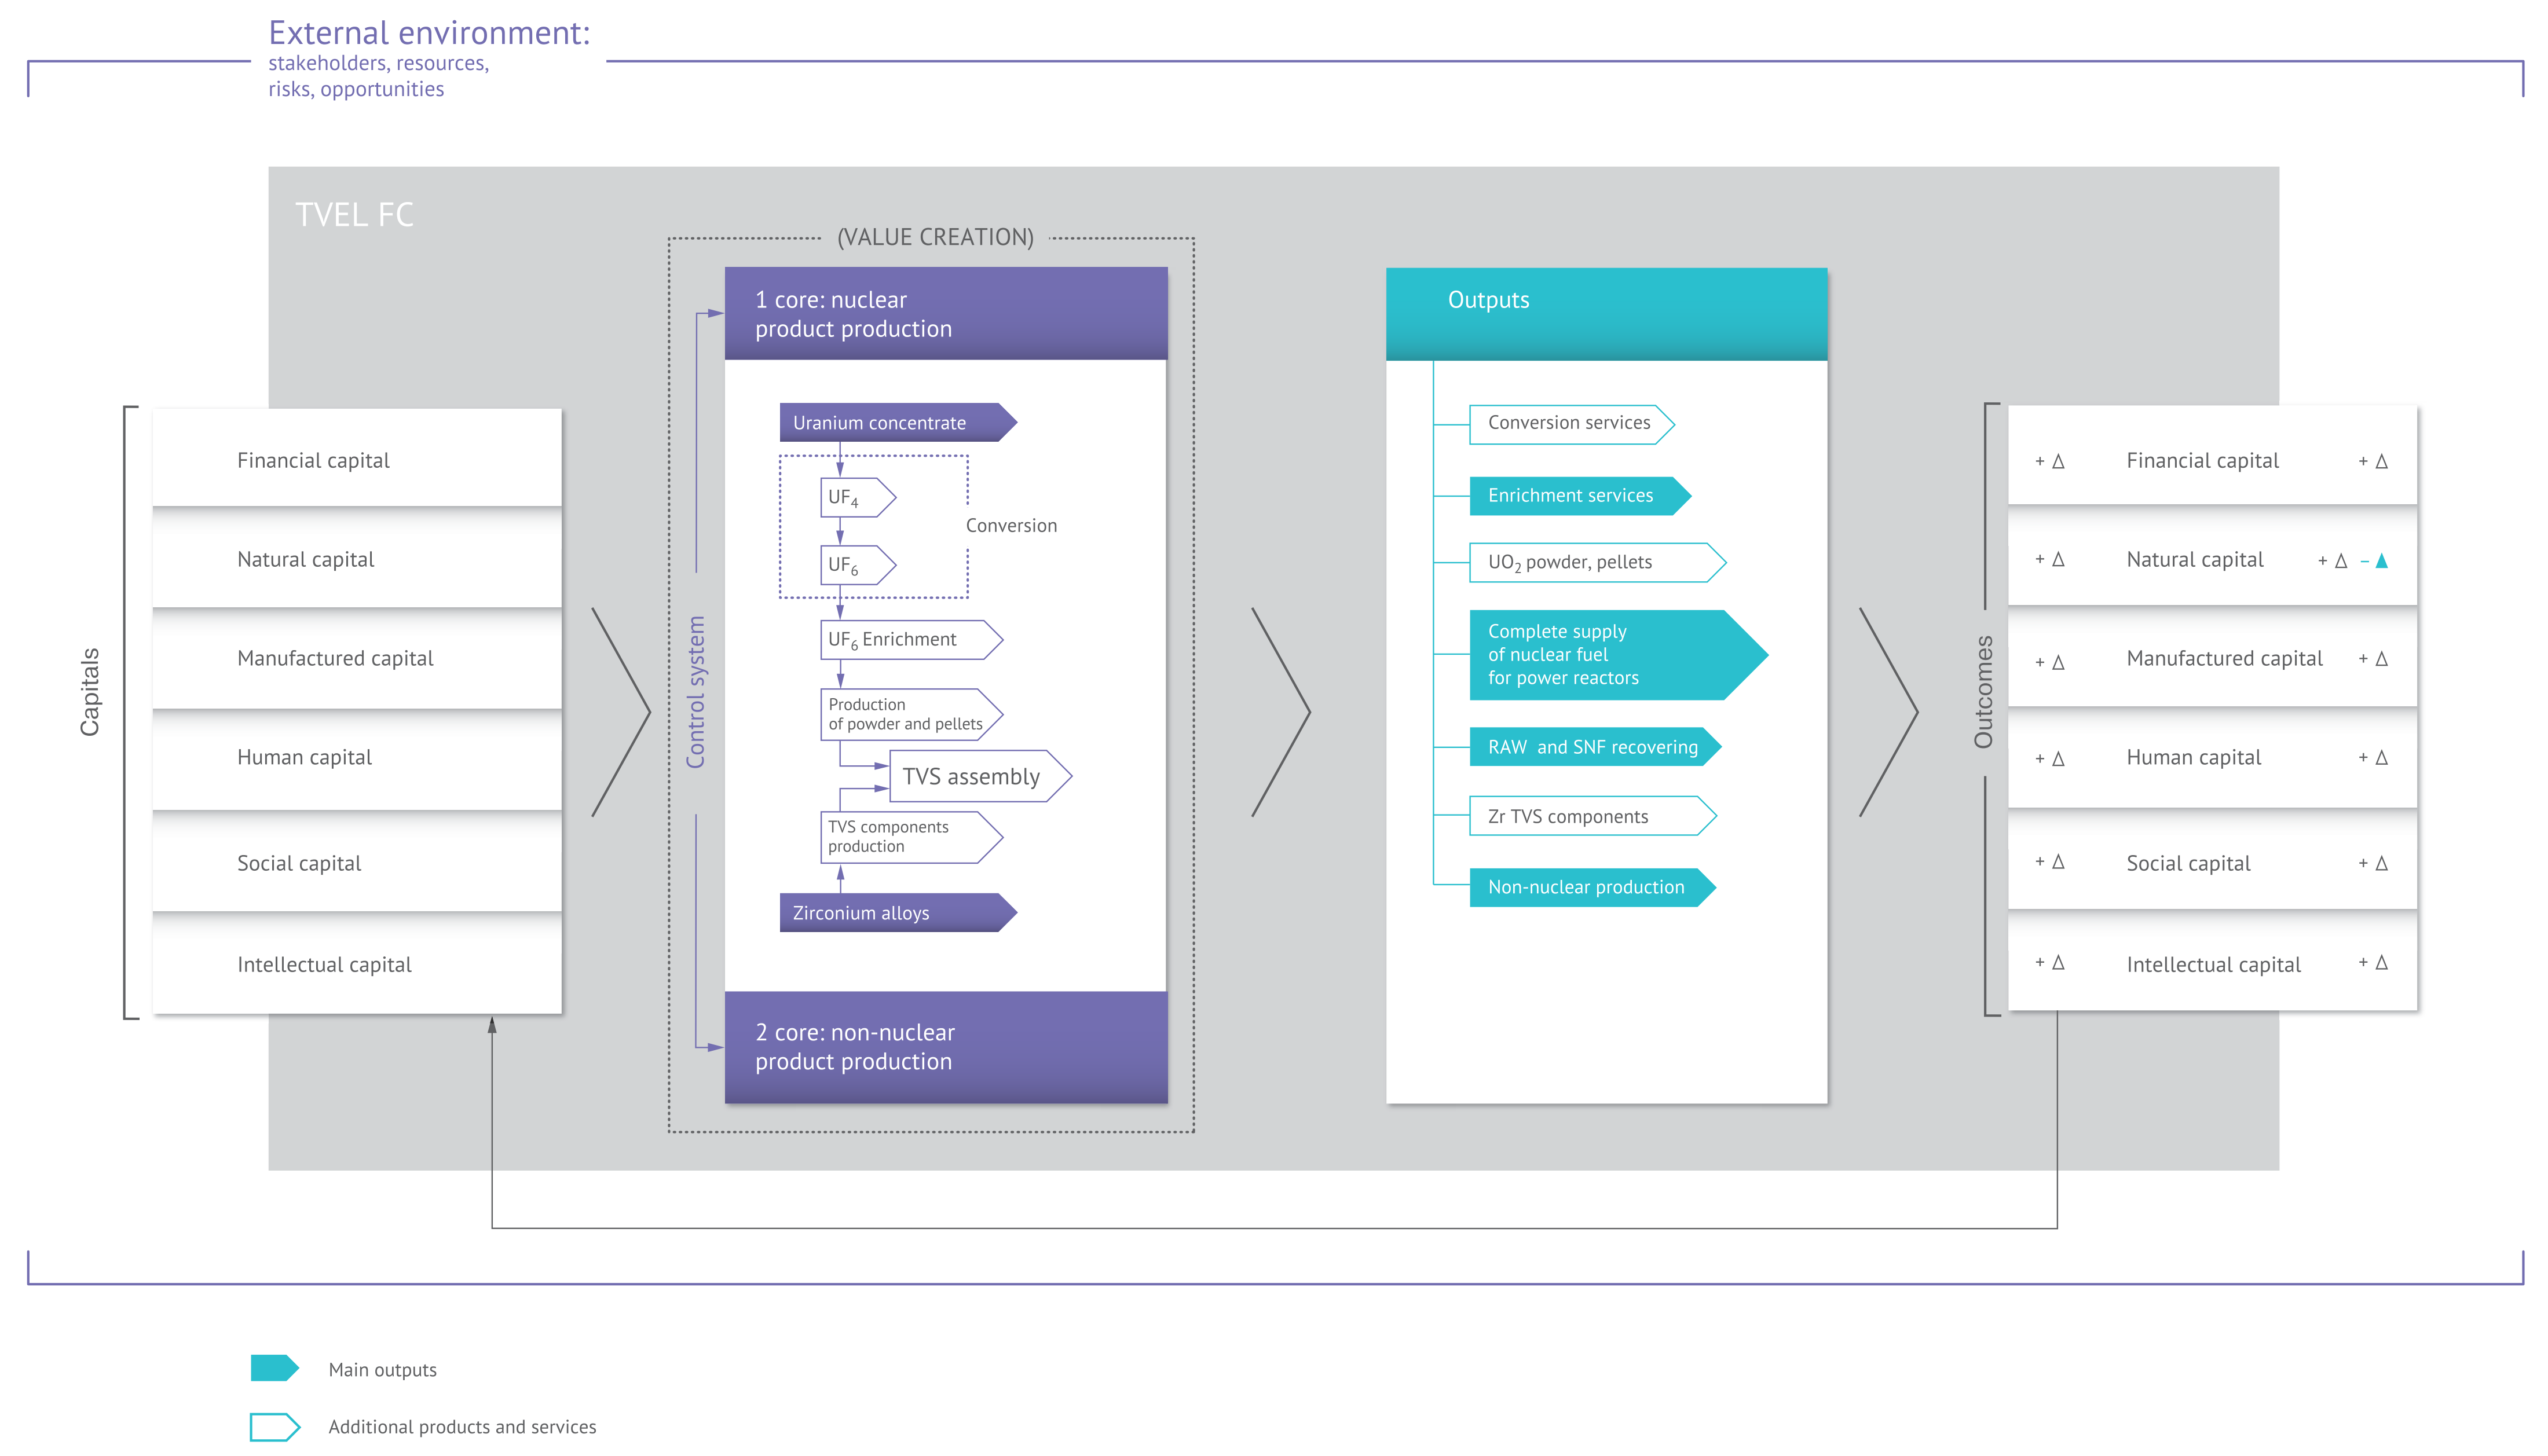Click 'Human capital' in the Outcomes list

[2212, 757]
